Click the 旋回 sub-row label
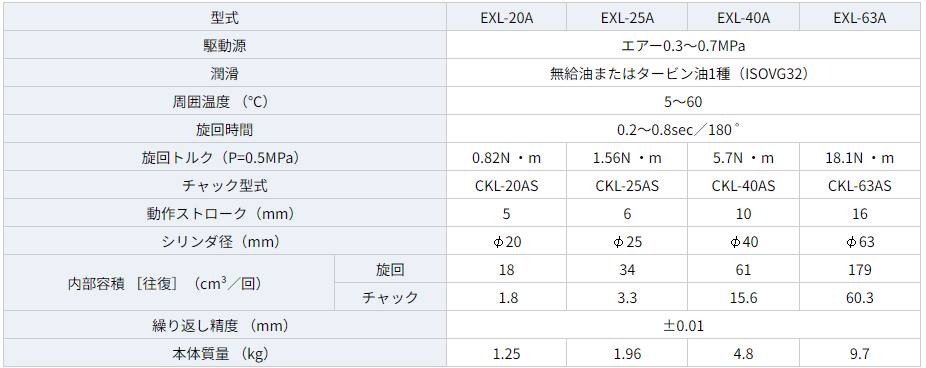 tap(390, 270)
